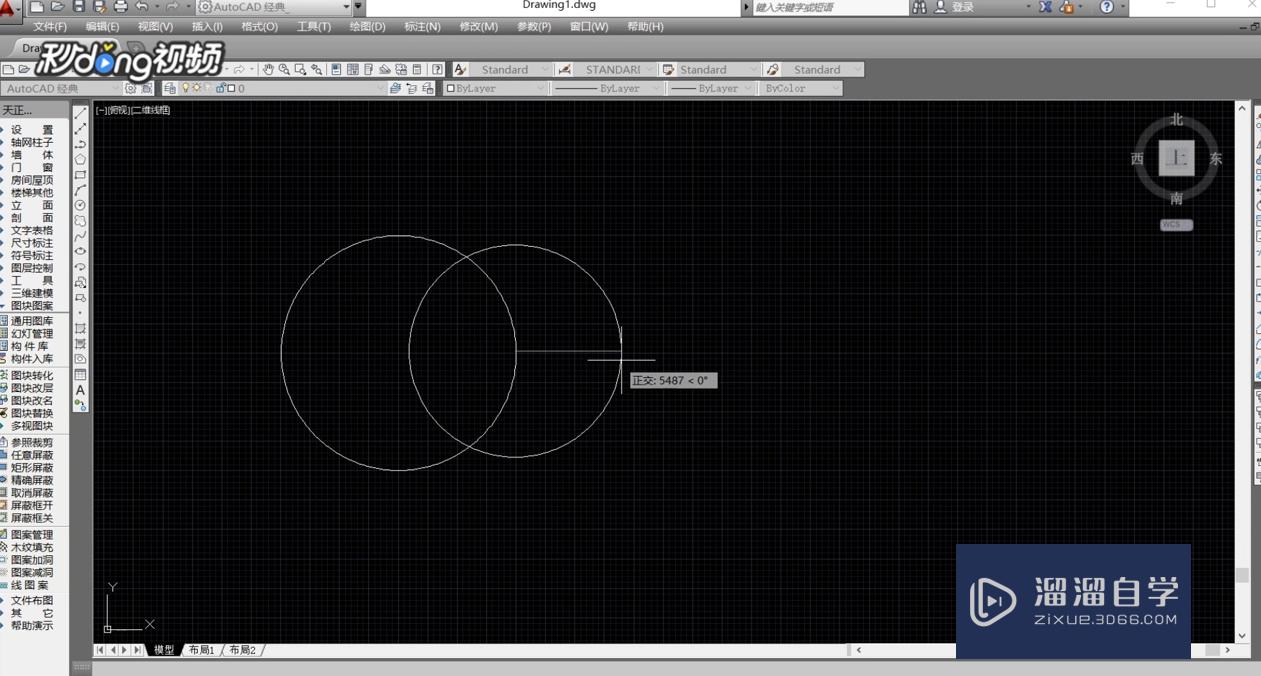Activate Zoom Window tool
The image size is (1261, 676).
[300, 69]
